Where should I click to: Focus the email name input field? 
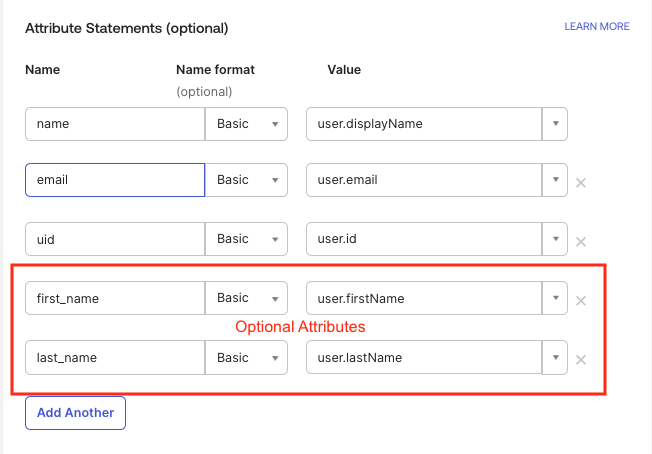coord(114,181)
